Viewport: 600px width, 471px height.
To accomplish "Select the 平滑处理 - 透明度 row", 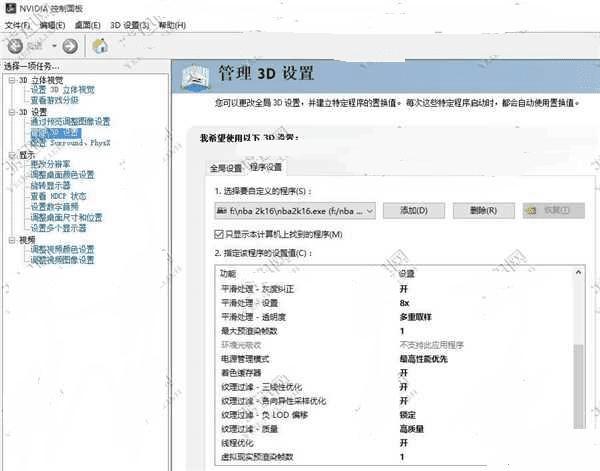I will [x=394, y=317].
